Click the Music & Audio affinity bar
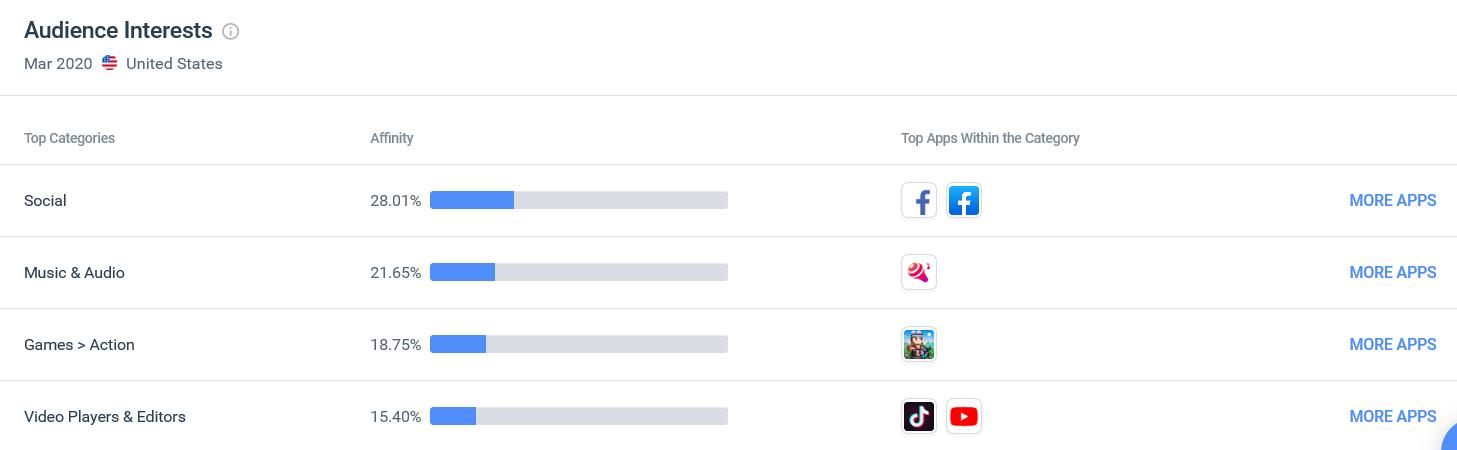 click(578, 272)
